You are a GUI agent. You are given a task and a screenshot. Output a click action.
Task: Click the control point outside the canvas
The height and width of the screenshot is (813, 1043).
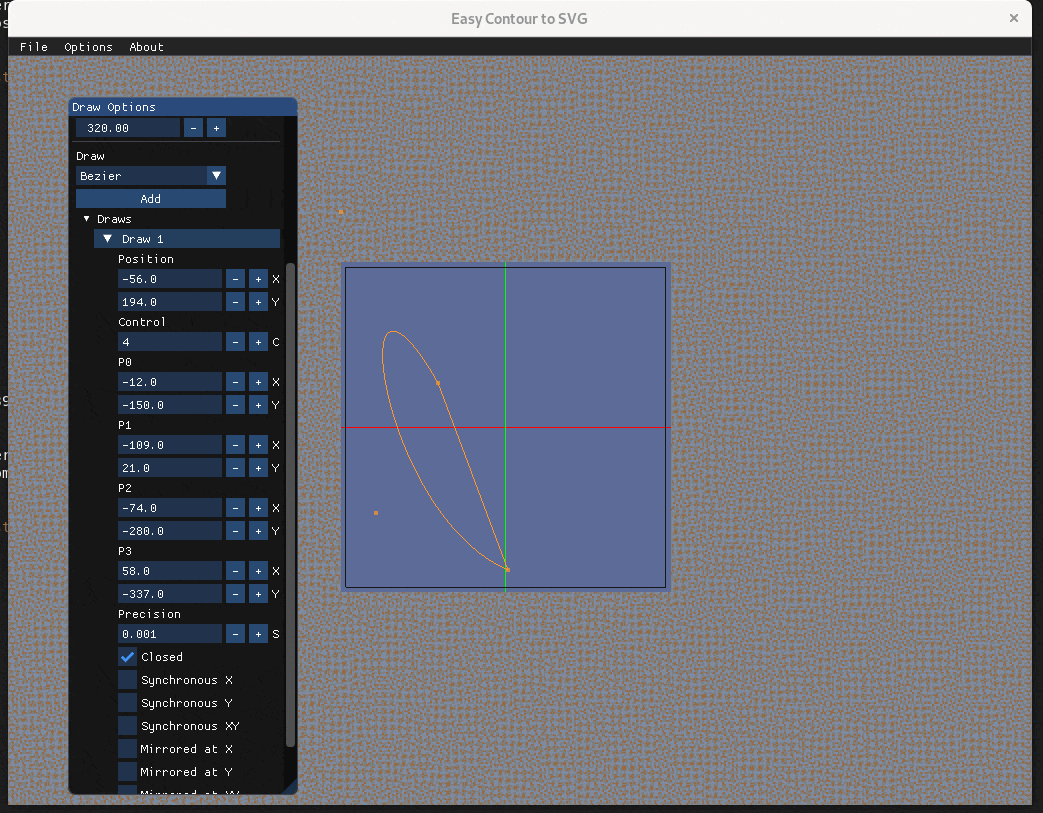[341, 212]
